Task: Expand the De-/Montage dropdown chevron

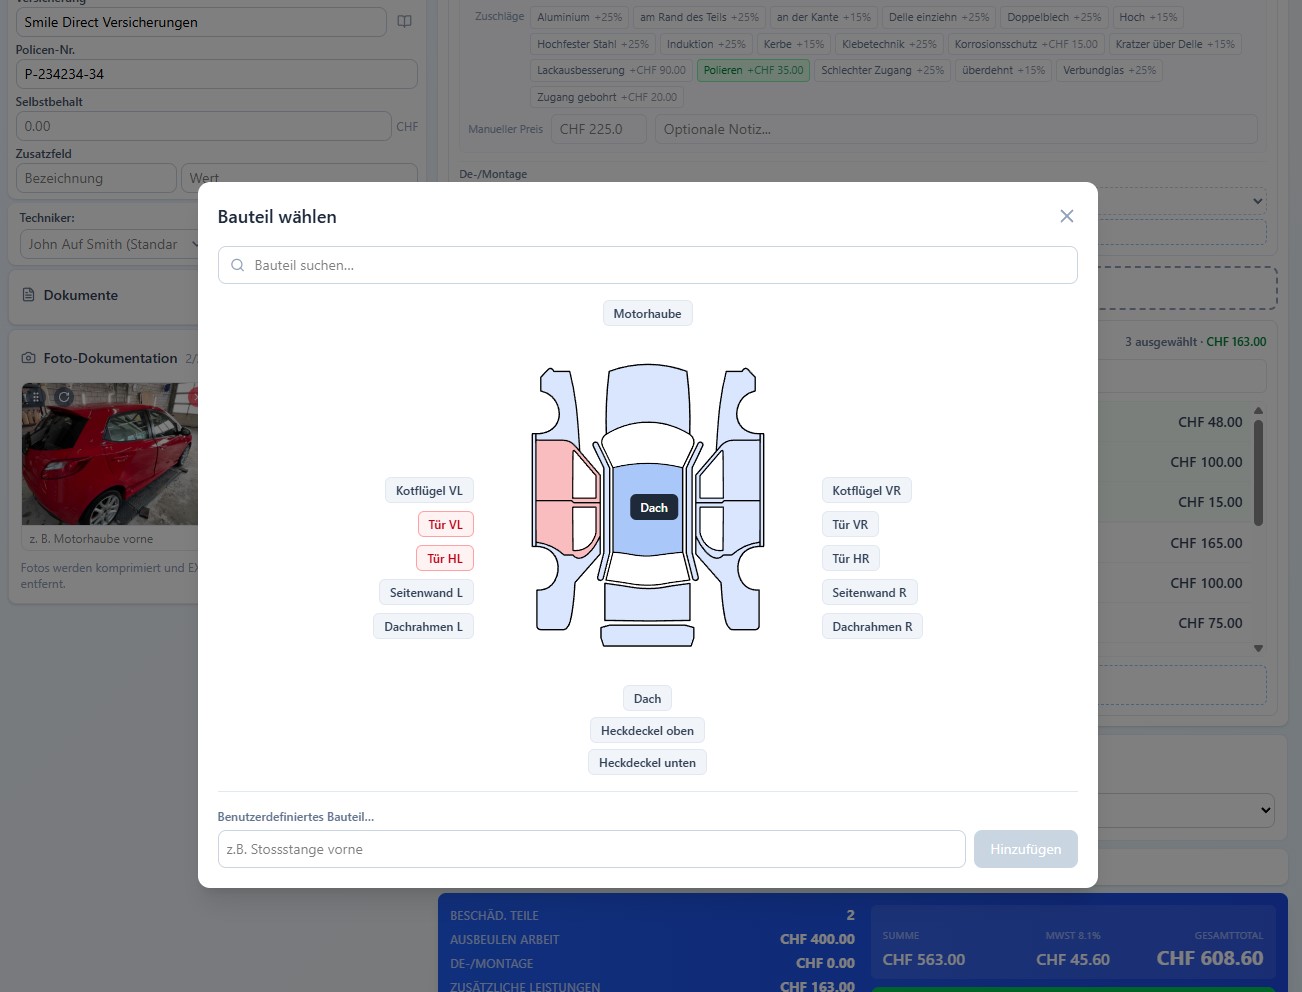Action: tap(1257, 201)
